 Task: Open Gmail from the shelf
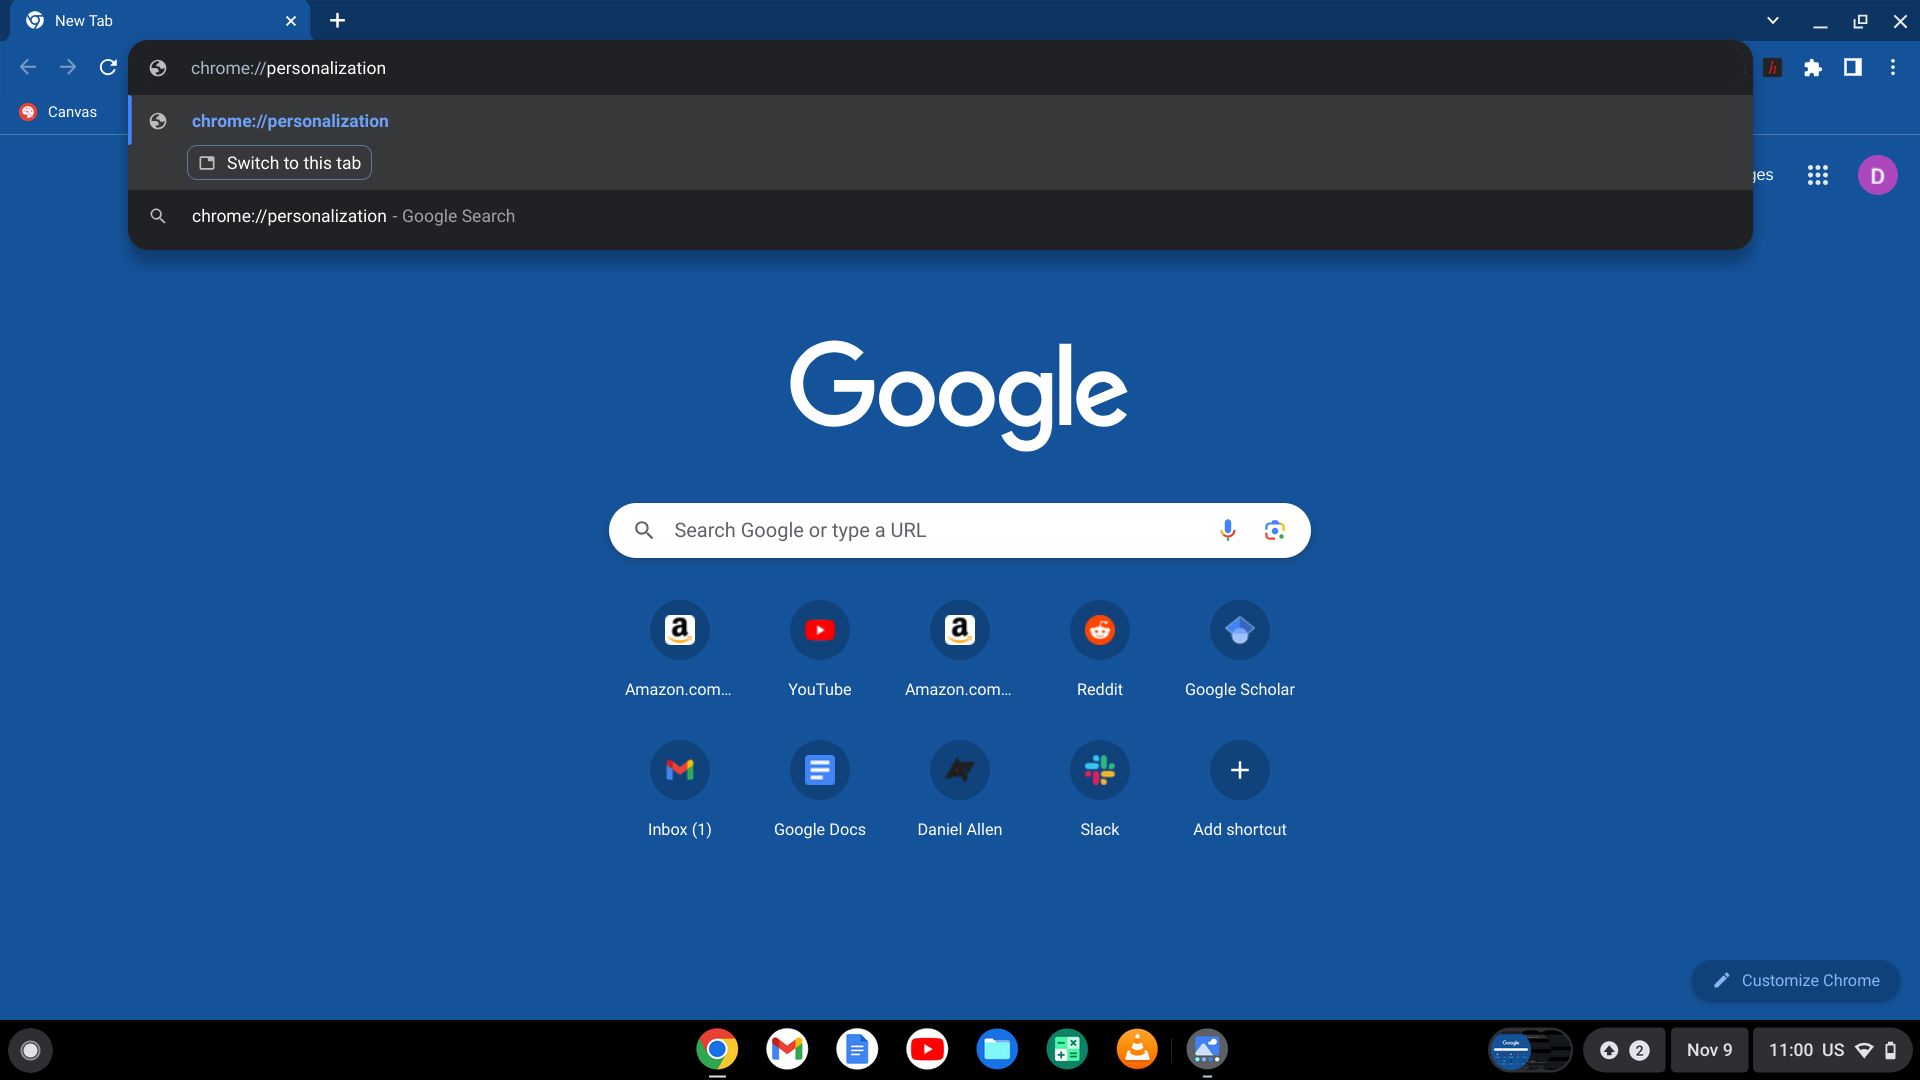pos(786,1049)
